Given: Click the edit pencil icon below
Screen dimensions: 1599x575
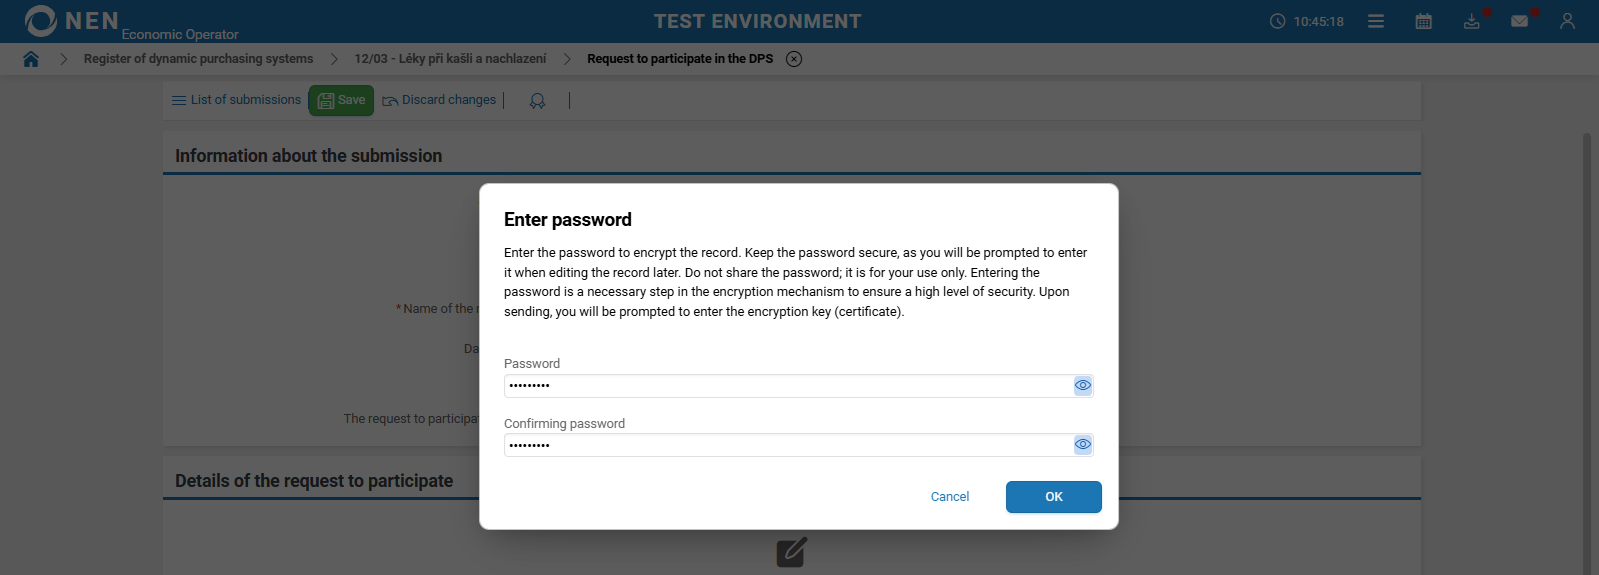Looking at the screenshot, I should [x=791, y=552].
